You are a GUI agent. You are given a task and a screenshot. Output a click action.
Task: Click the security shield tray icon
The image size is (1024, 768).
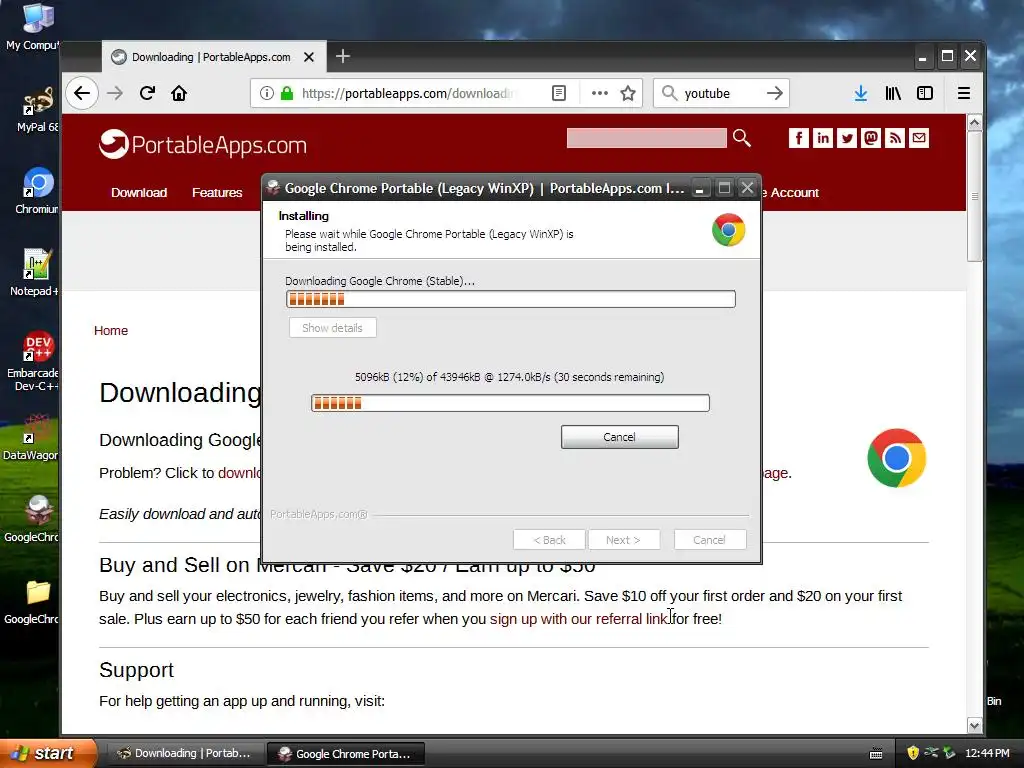point(913,753)
